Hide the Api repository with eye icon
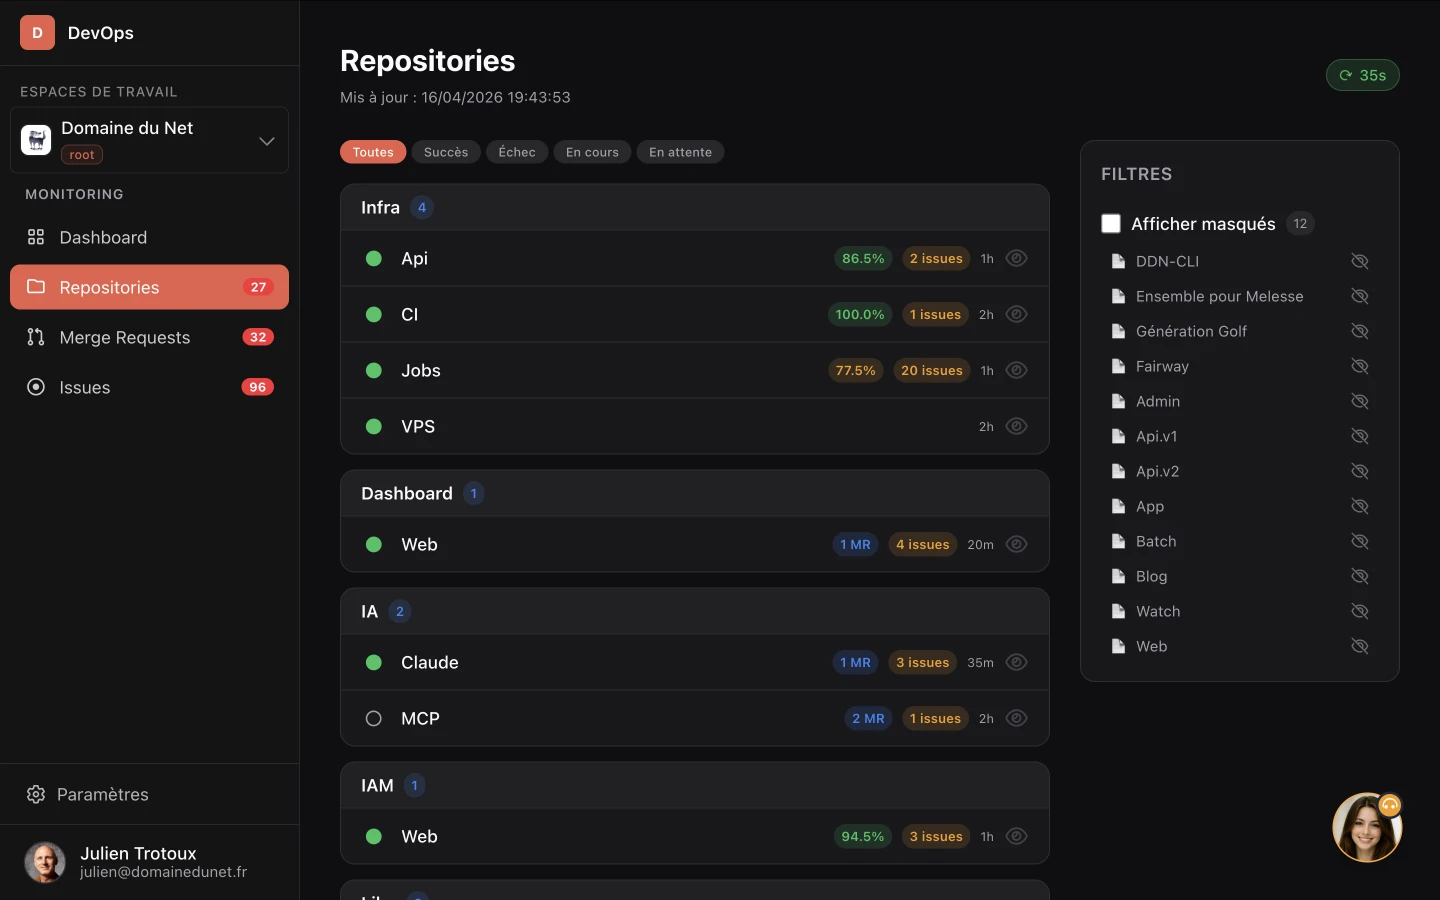The image size is (1440, 900). tap(1016, 258)
